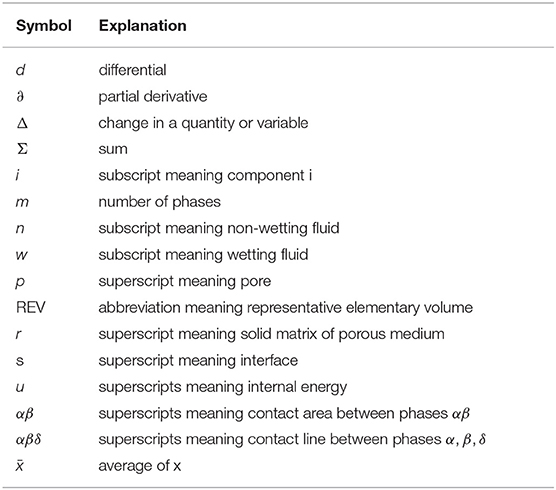Select the Delta symbol Δ
Image resolution: width=556 pixels, height=490 pixels.
(22, 123)
